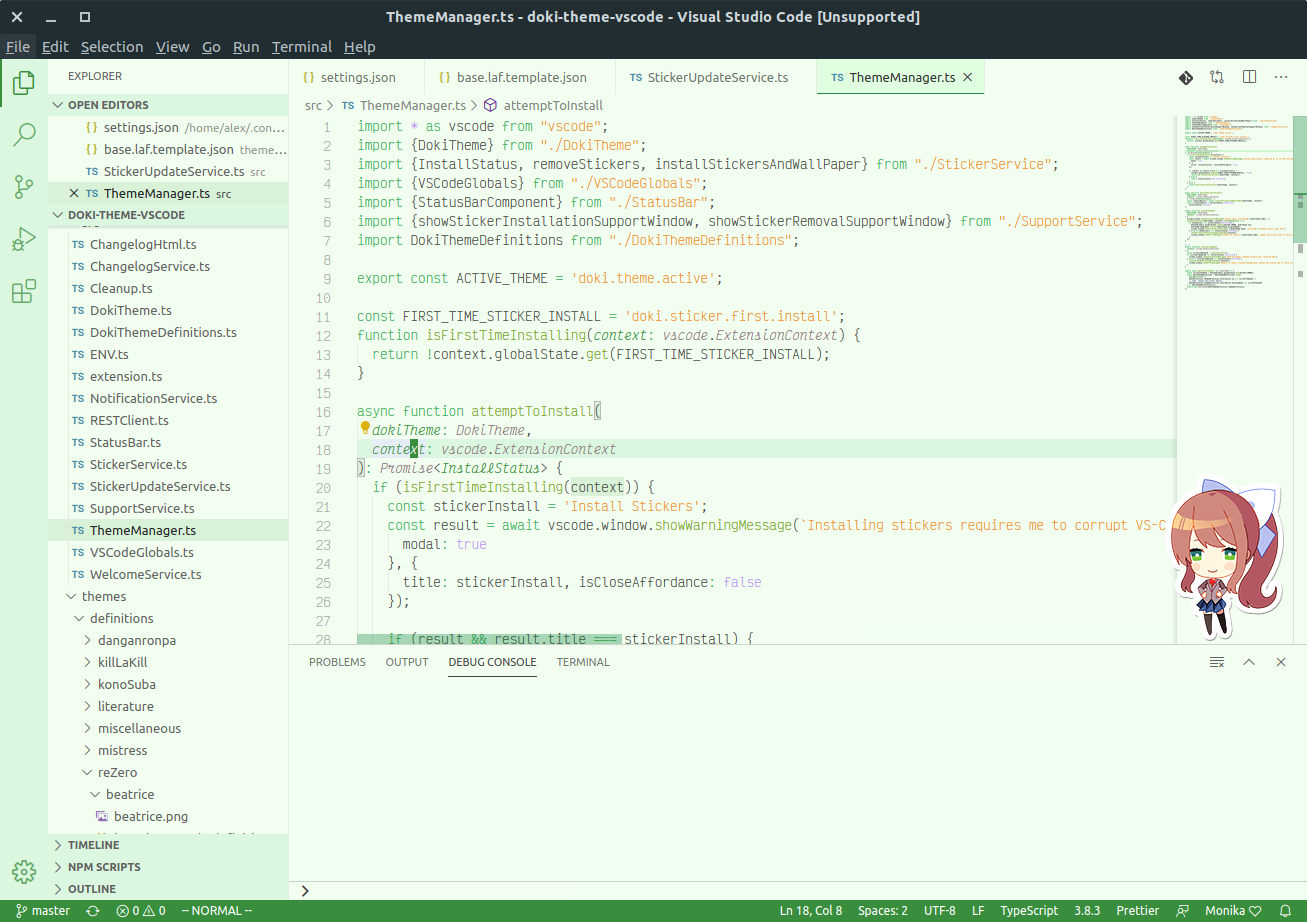This screenshot has height=922, width=1307.
Task: Change language mode via TypeScript status item
Action: (x=1029, y=911)
